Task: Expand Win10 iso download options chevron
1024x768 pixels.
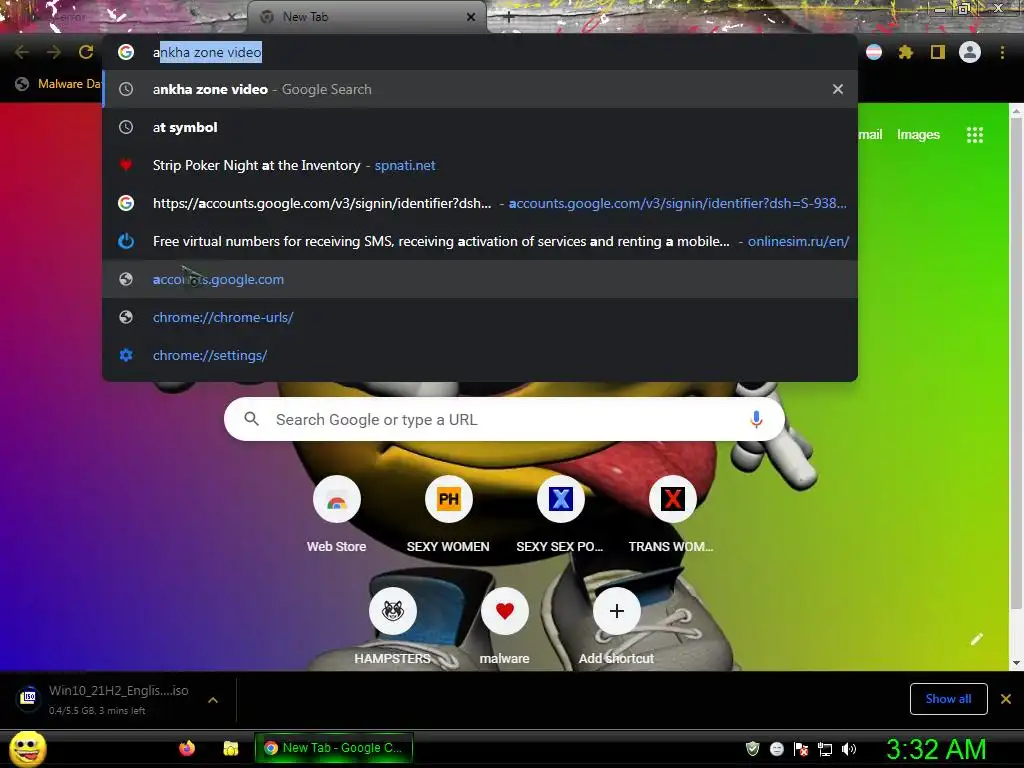Action: pos(213,700)
